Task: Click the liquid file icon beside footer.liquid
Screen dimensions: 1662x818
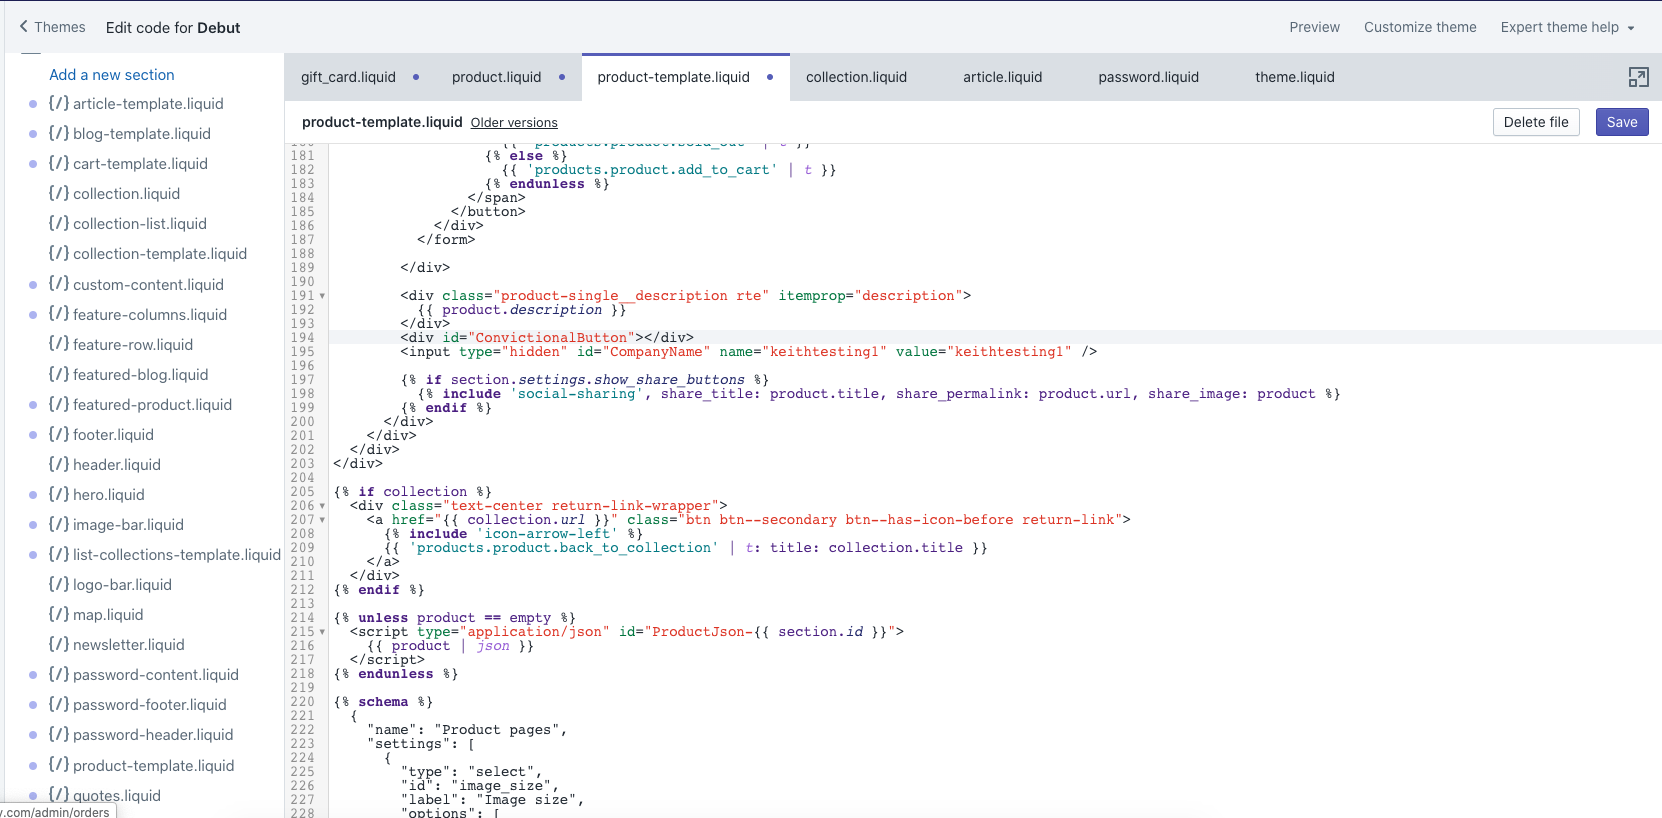Action: click(59, 434)
